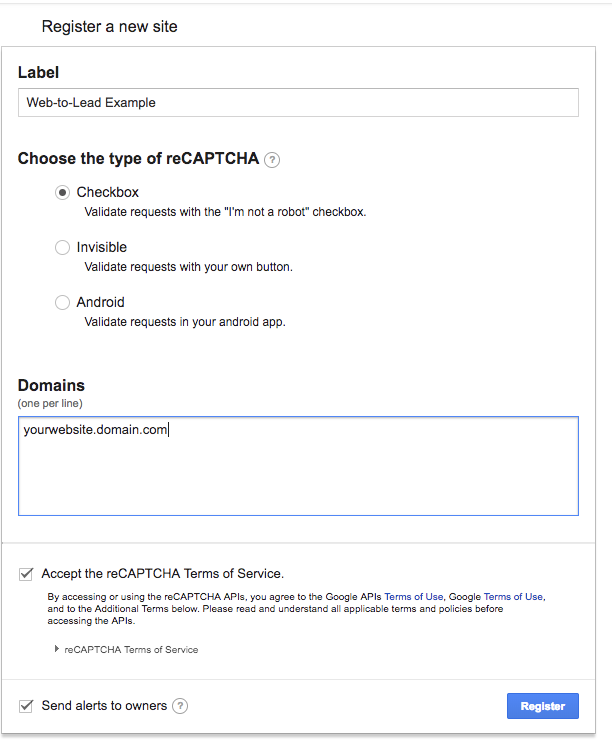Pick the Android reCAPTCHA radio button
This screenshot has height=742, width=612.
(63, 302)
